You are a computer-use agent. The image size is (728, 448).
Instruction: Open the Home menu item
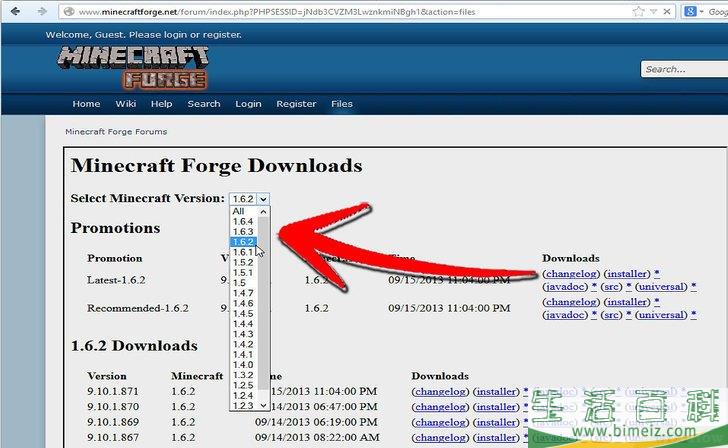point(86,104)
